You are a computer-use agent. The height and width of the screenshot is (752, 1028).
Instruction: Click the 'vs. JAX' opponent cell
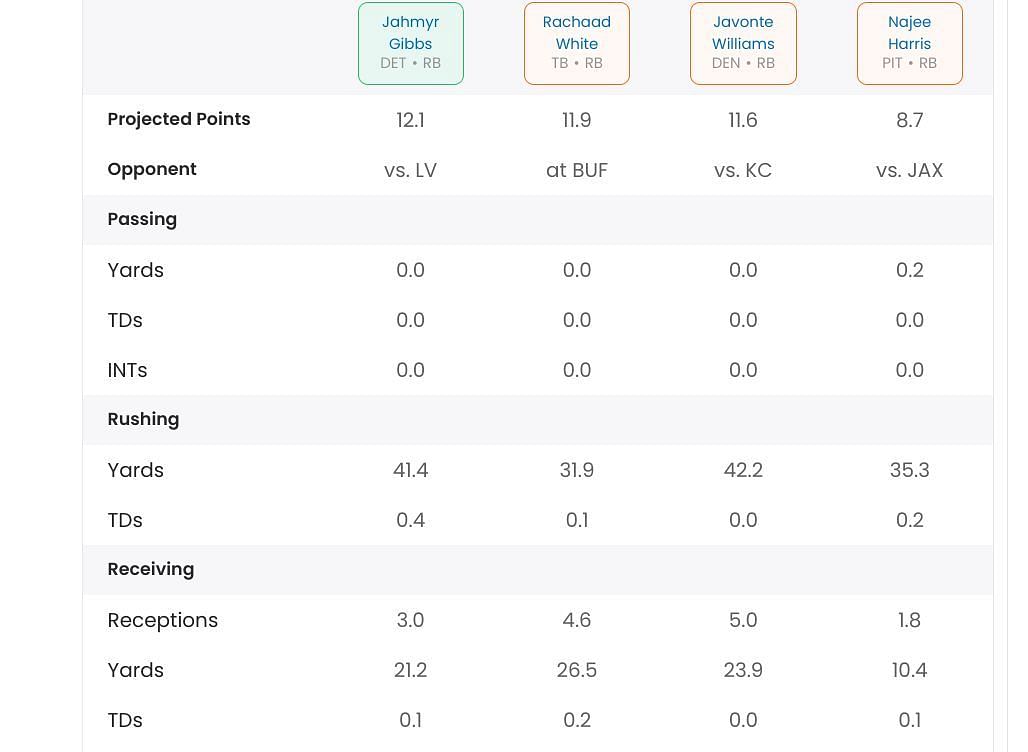click(x=909, y=170)
